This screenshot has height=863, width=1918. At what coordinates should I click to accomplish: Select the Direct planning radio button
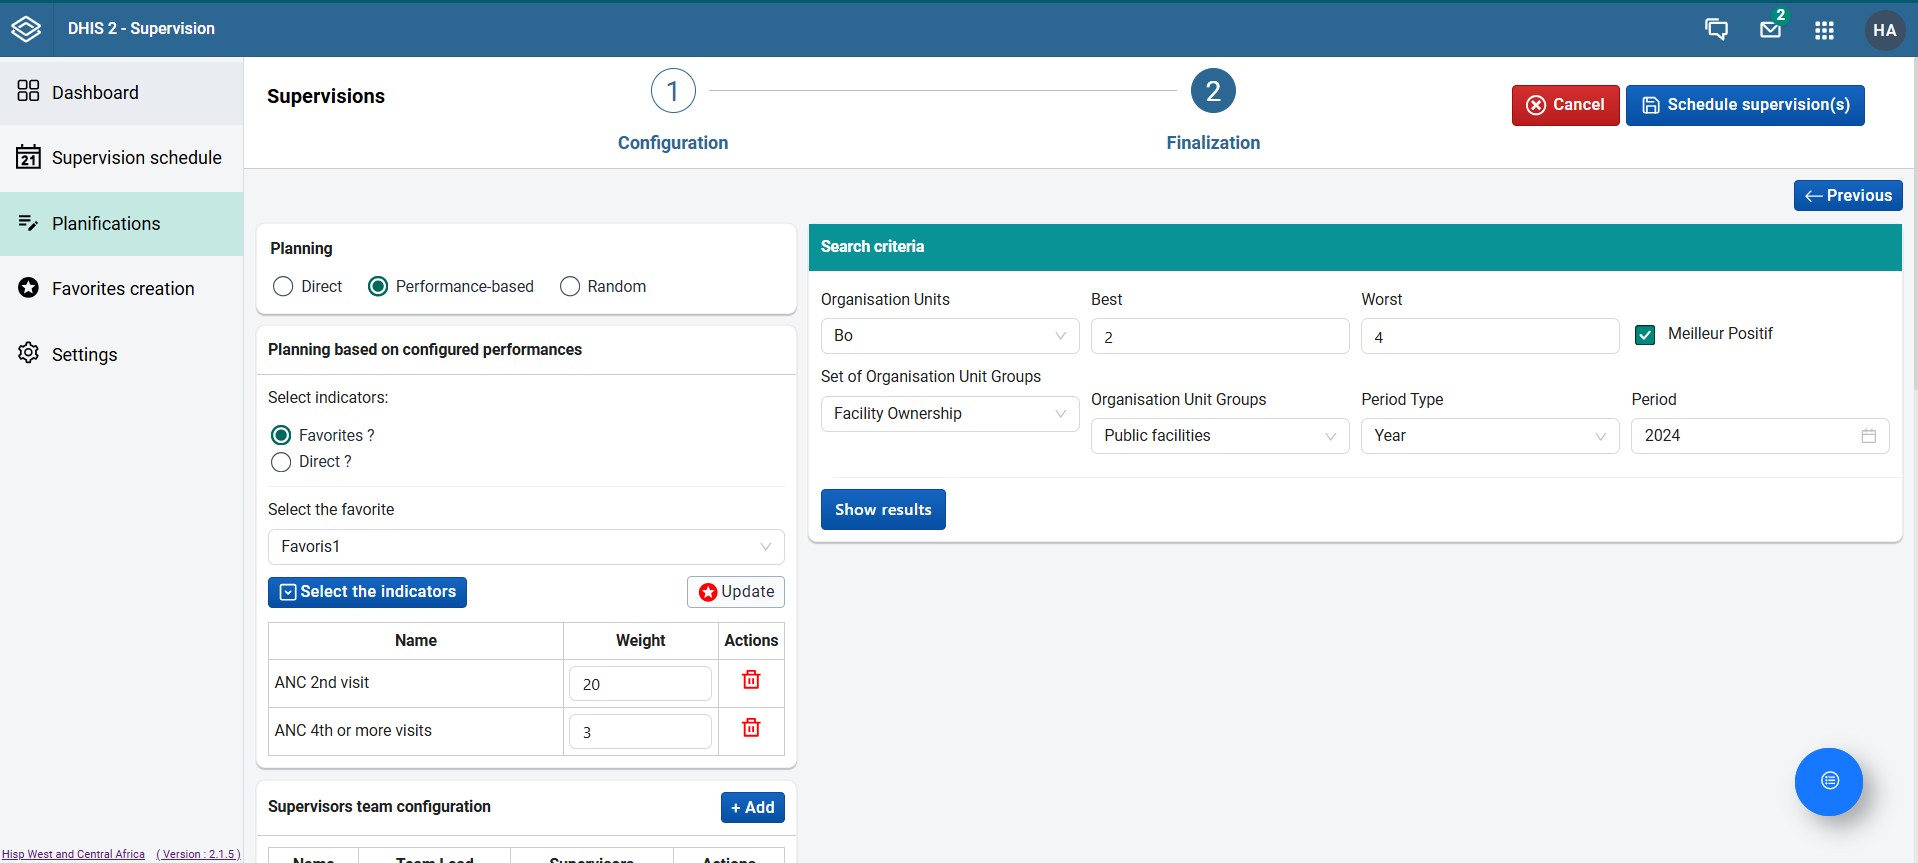pyautogui.click(x=283, y=287)
